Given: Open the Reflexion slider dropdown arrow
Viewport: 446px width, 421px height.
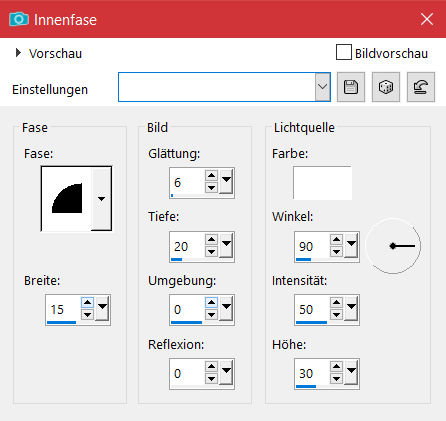Looking at the screenshot, I should tap(226, 373).
